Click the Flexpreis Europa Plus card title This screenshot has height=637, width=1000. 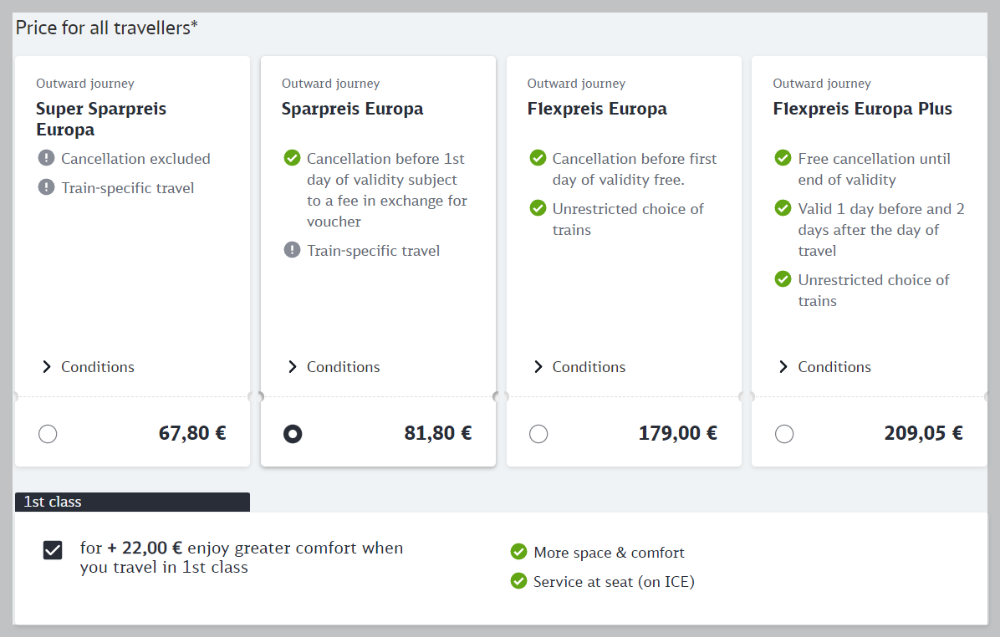[x=862, y=109]
